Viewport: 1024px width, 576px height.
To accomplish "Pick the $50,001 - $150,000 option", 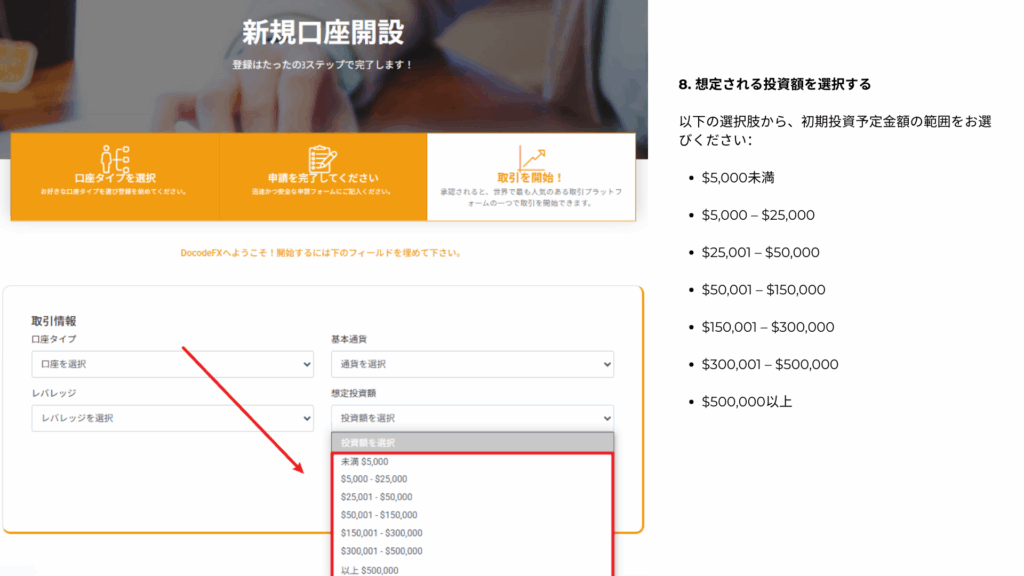I will click(x=379, y=515).
